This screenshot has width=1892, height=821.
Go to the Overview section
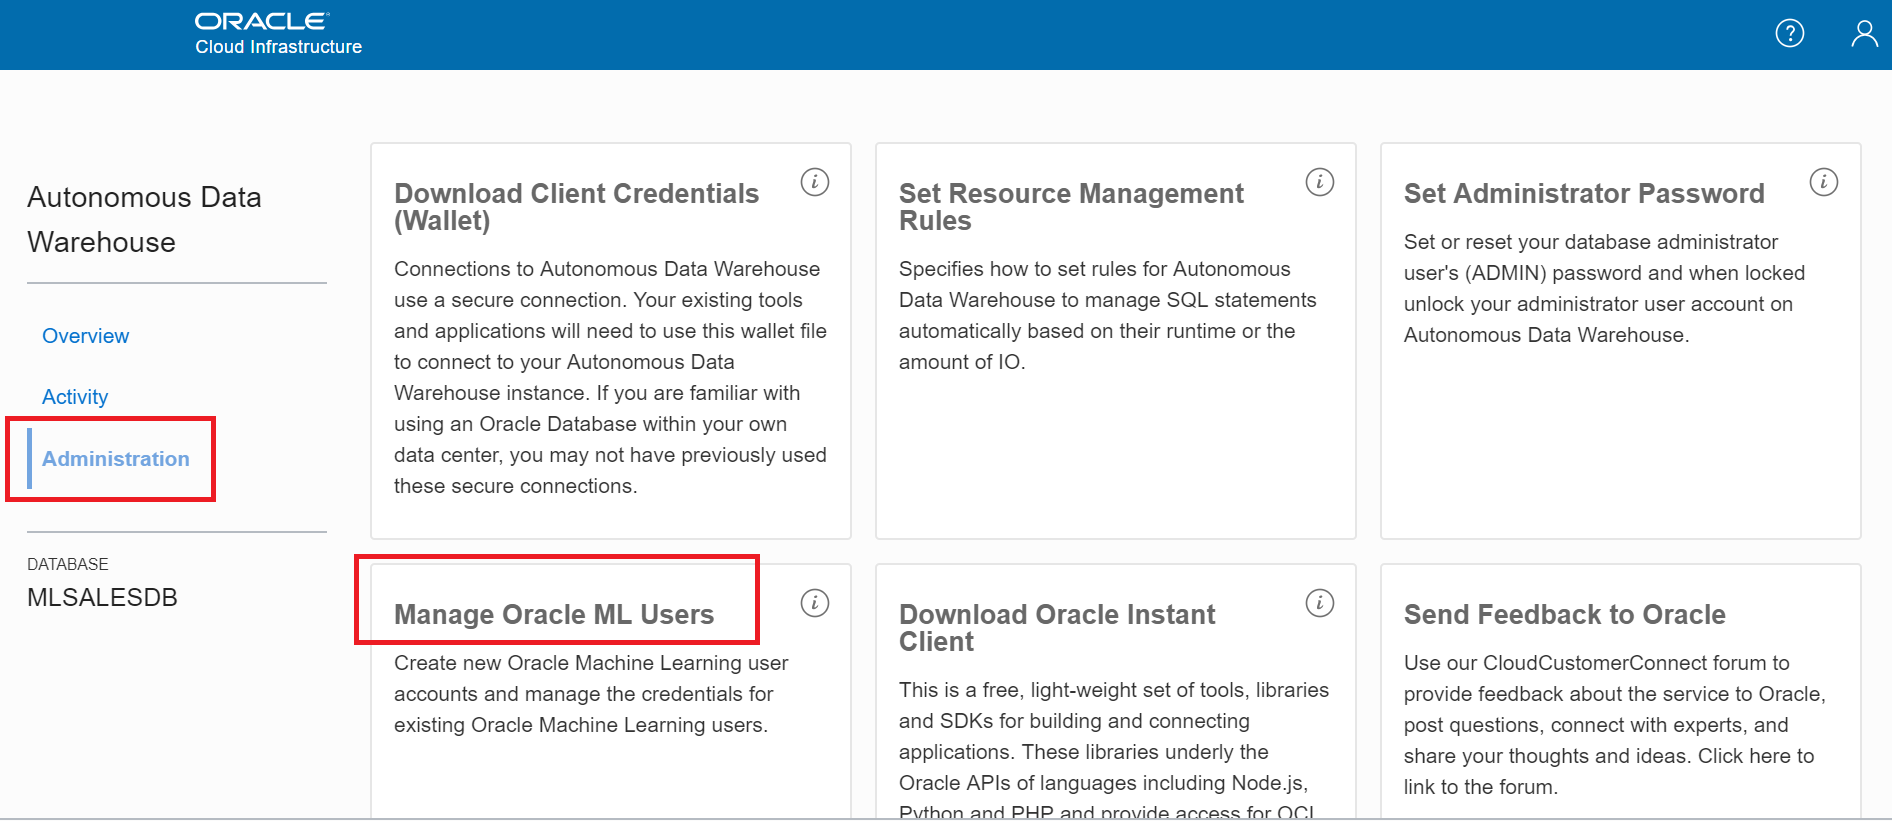click(x=86, y=336)
